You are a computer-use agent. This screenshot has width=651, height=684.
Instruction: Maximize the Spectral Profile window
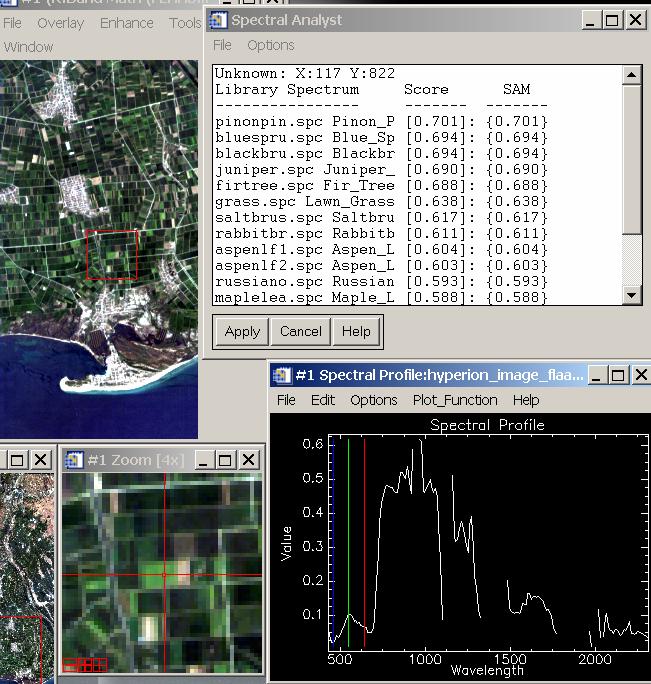click(x=618, y=375)
